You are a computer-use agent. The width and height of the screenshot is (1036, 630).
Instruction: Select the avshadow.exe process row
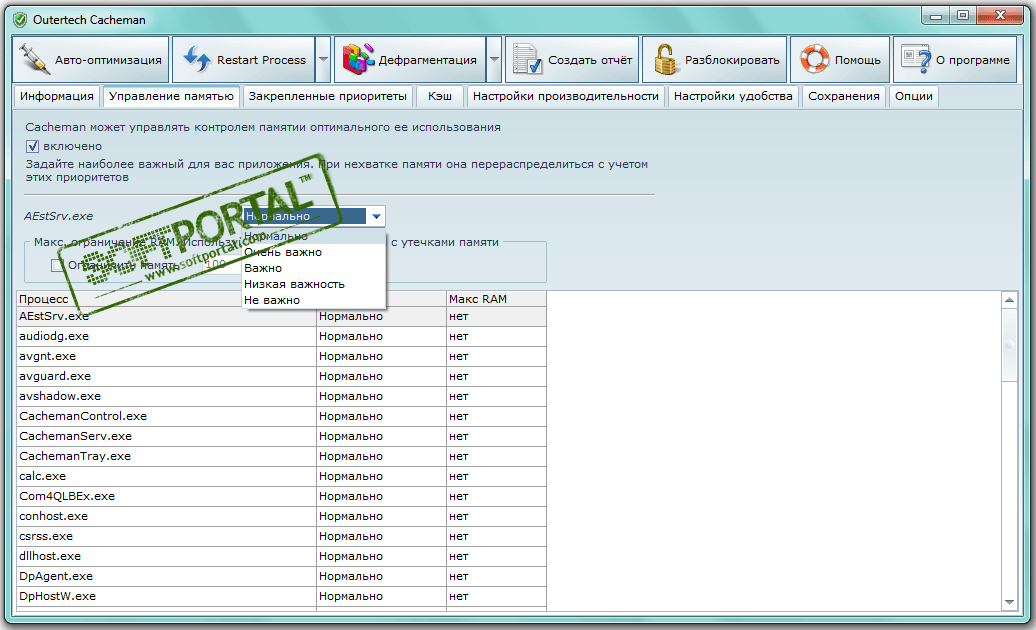click(281, 396)
